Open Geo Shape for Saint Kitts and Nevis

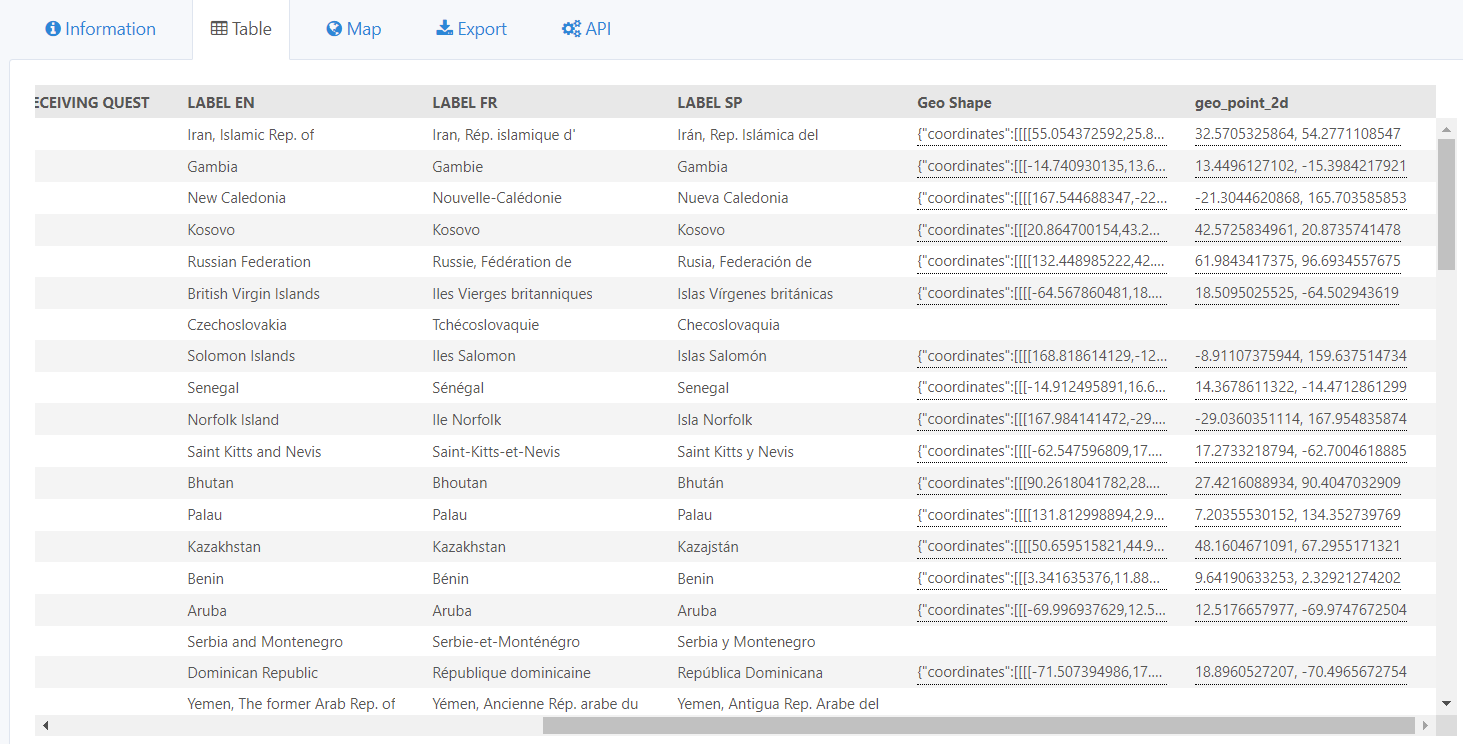[1041, 452]
